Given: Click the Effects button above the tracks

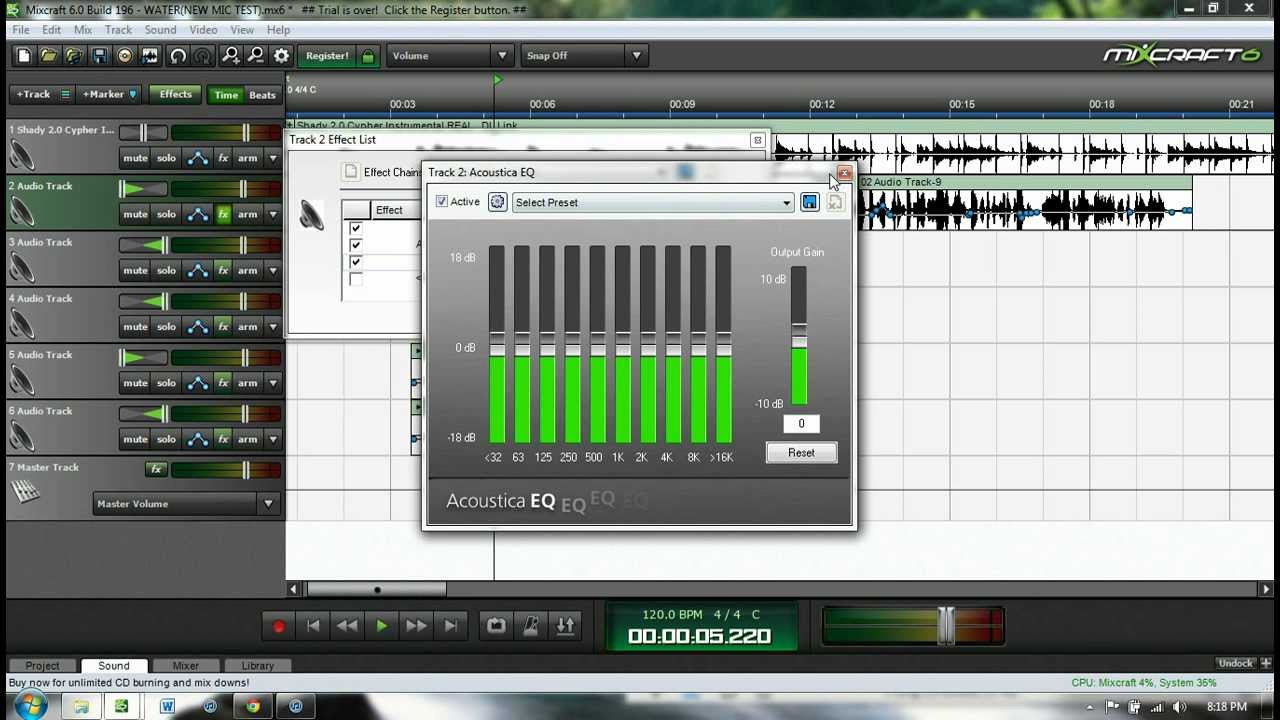Looking at the screenshot, I should [175, 95].
